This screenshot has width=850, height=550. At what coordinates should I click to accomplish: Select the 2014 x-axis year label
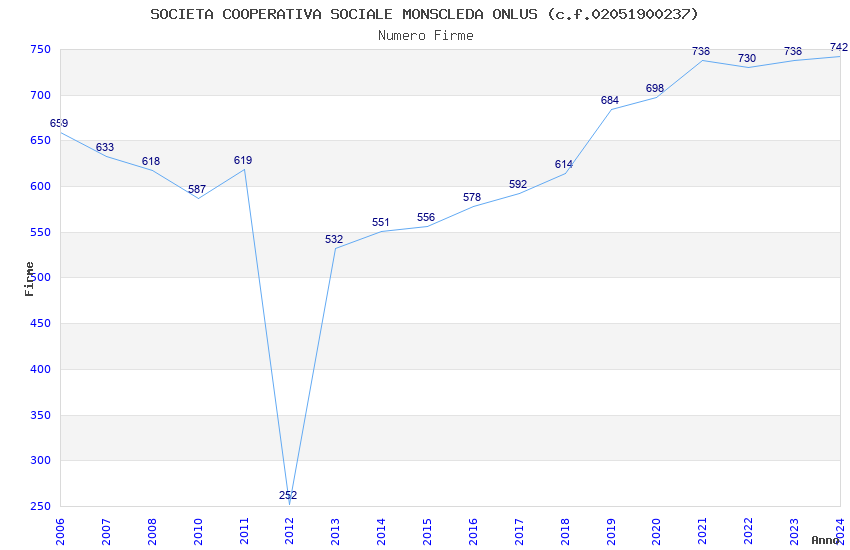pyautogui.click(x=381, y=532)
